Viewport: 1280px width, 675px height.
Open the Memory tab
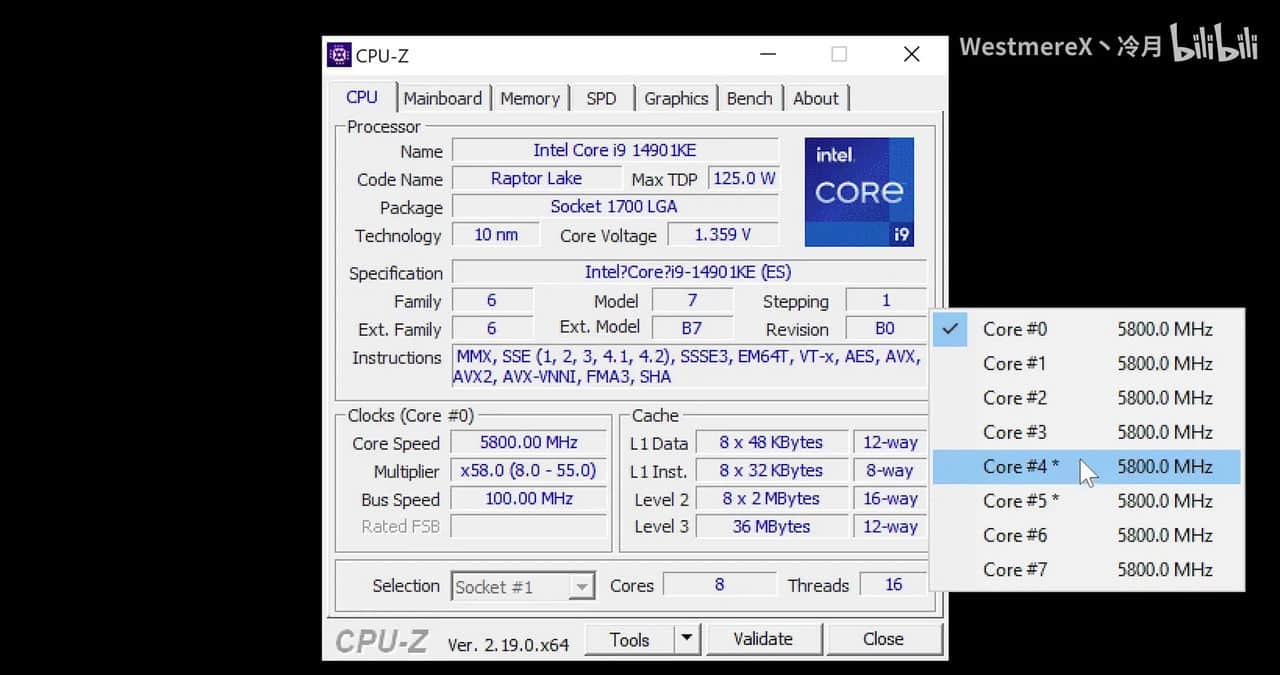click(530, 98)
